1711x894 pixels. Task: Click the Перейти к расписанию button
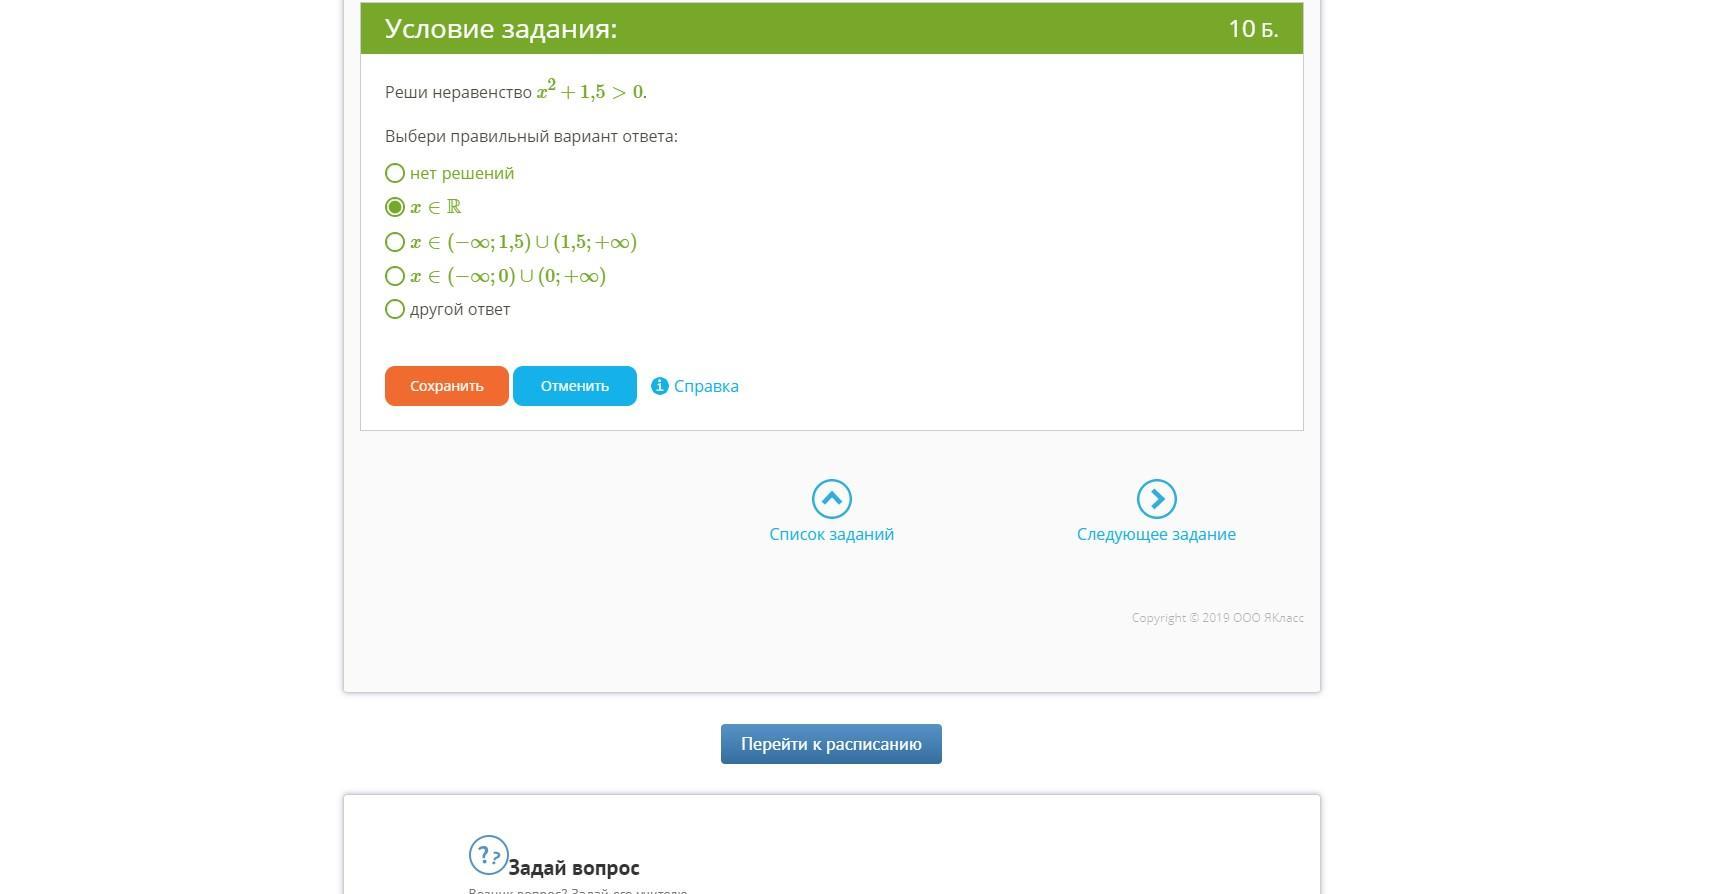point(831,744)
